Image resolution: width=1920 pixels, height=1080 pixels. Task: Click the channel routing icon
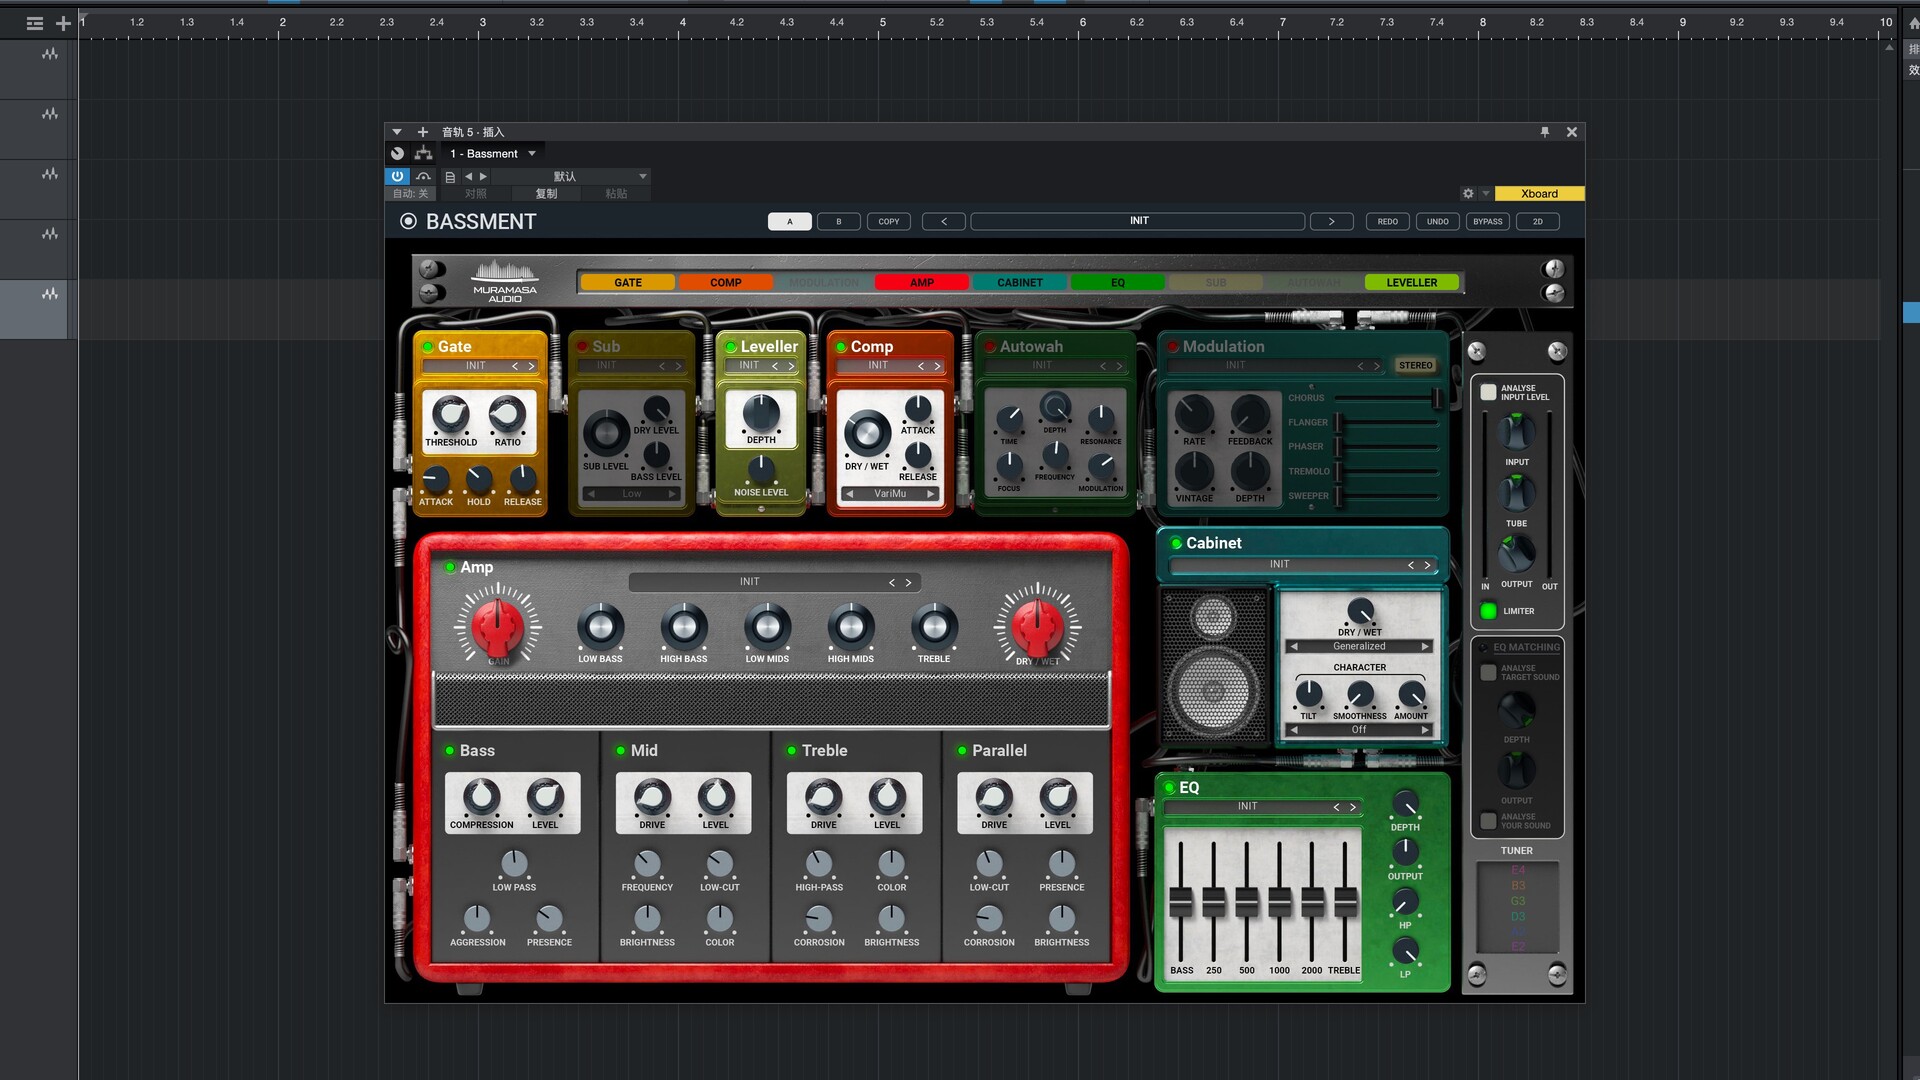coord(423,153)
